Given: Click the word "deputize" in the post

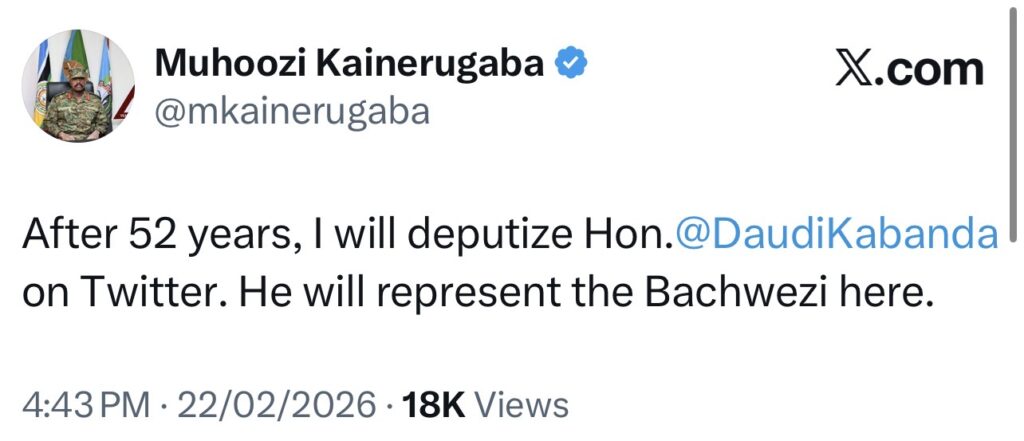Looking at the screenshot, I should click(x=495, y=235).
